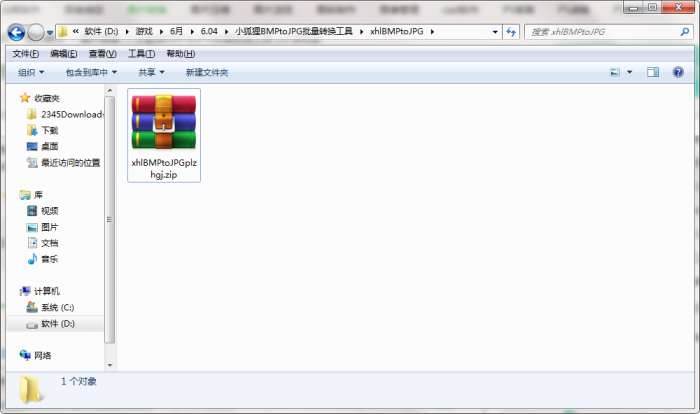Open 下载 in the navigation pane
The image size is (700, 414).
pos(50,130)
